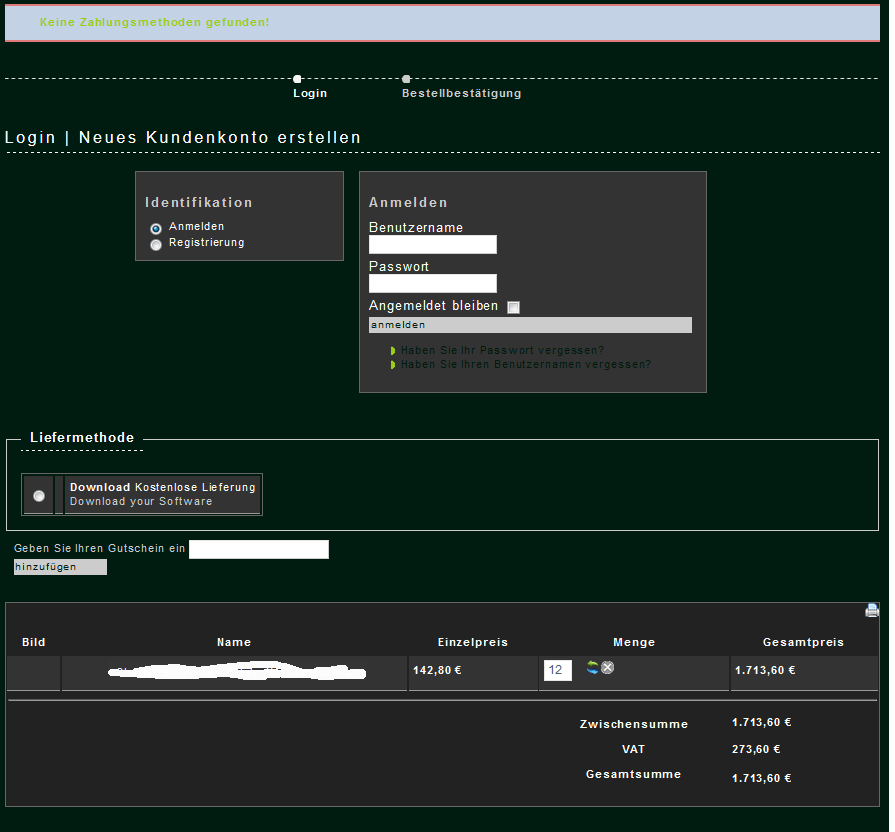Click the Bestellbestätigung step marker dot

406,79
